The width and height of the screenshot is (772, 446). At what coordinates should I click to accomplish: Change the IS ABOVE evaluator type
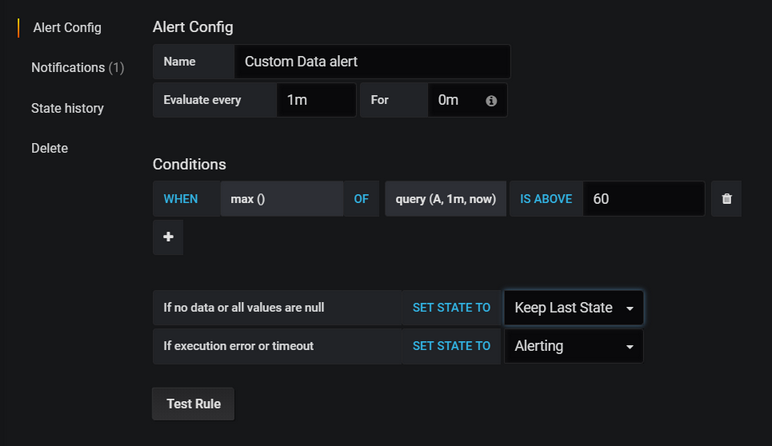click(546, 199)
